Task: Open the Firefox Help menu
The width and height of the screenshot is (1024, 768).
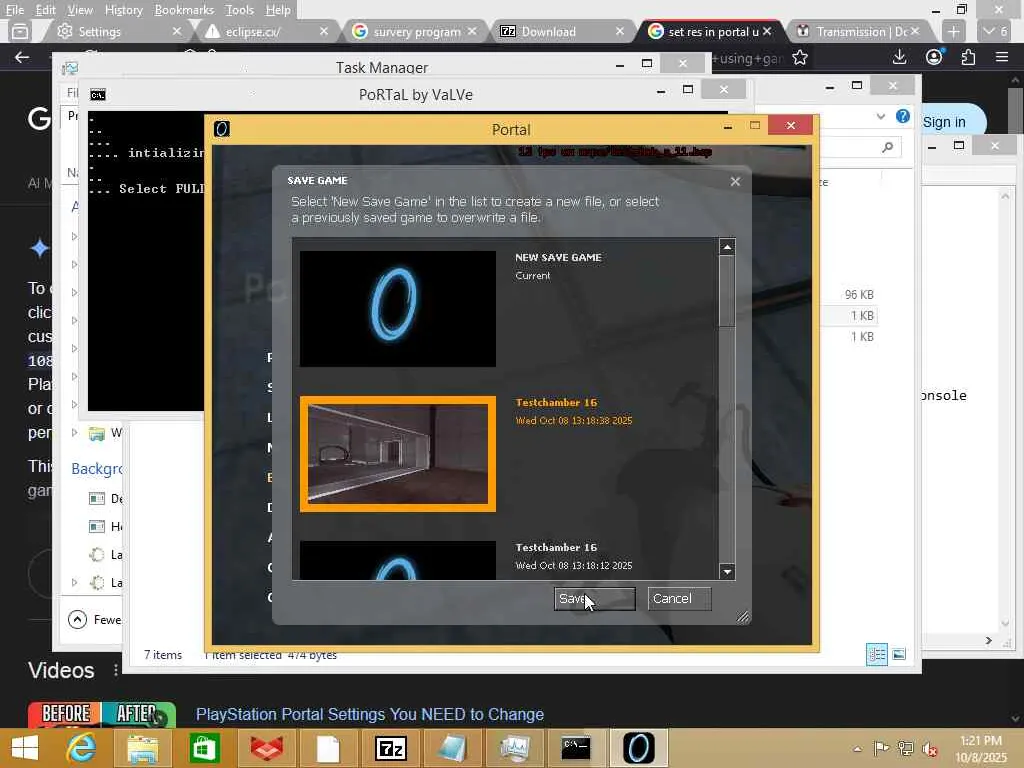Action: 278,10
